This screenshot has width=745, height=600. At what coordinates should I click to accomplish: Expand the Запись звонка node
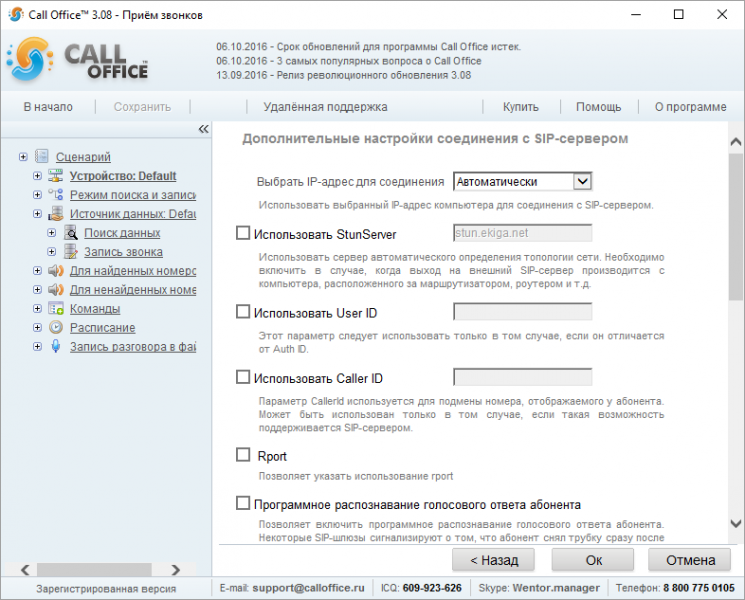pos(51,252)
